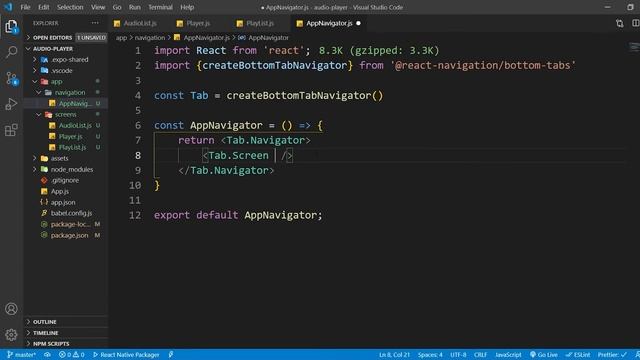
Task: Collapse the screens folder
Action: (x=65, y=115)
